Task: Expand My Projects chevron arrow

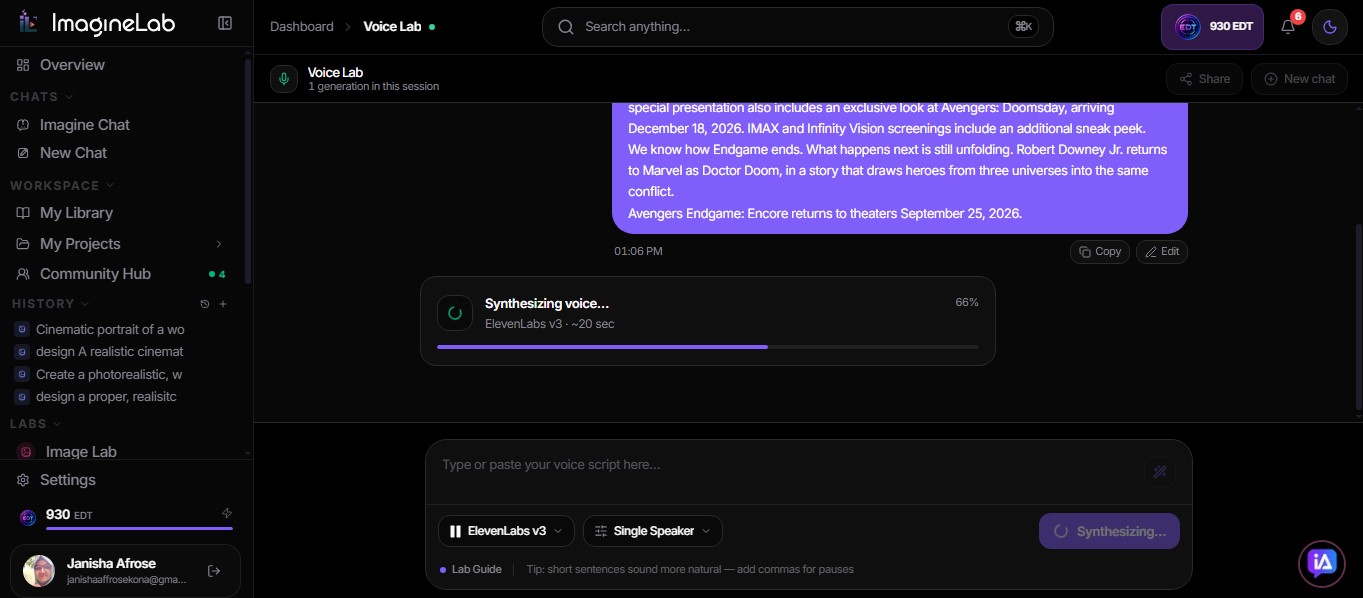Action: (219, 244)
